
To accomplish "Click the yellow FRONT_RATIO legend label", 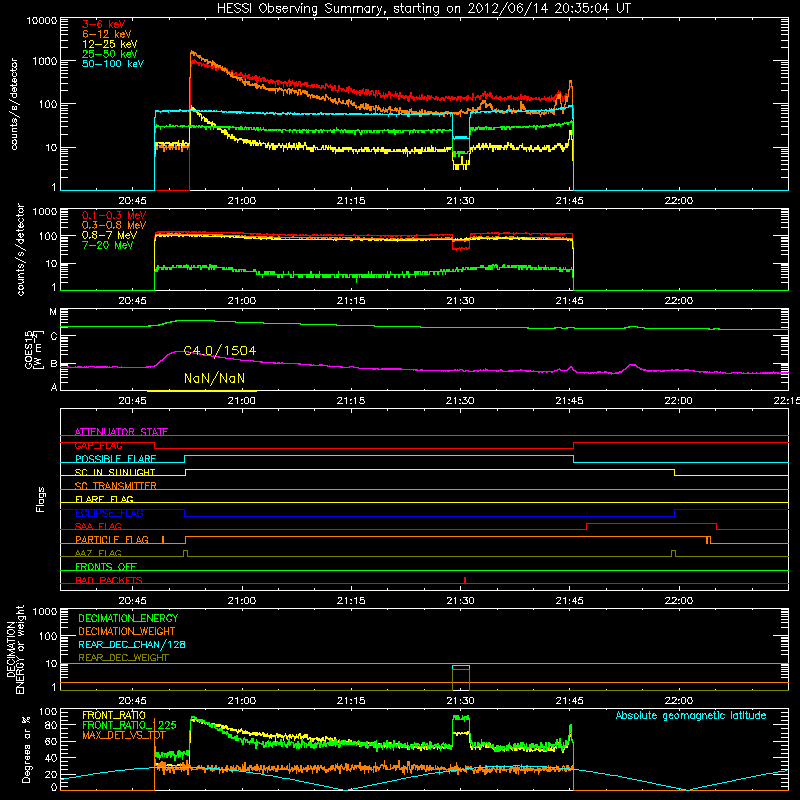I will (114, 715).
